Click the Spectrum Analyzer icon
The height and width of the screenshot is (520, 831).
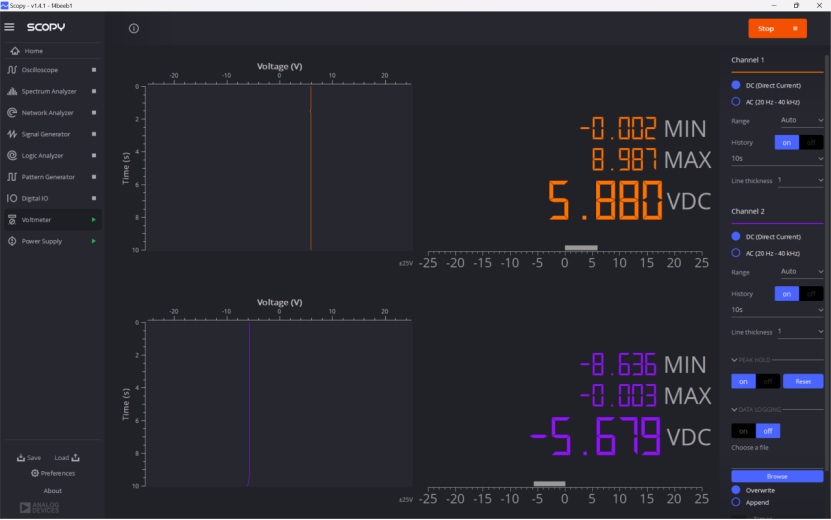tap(12, 91)
